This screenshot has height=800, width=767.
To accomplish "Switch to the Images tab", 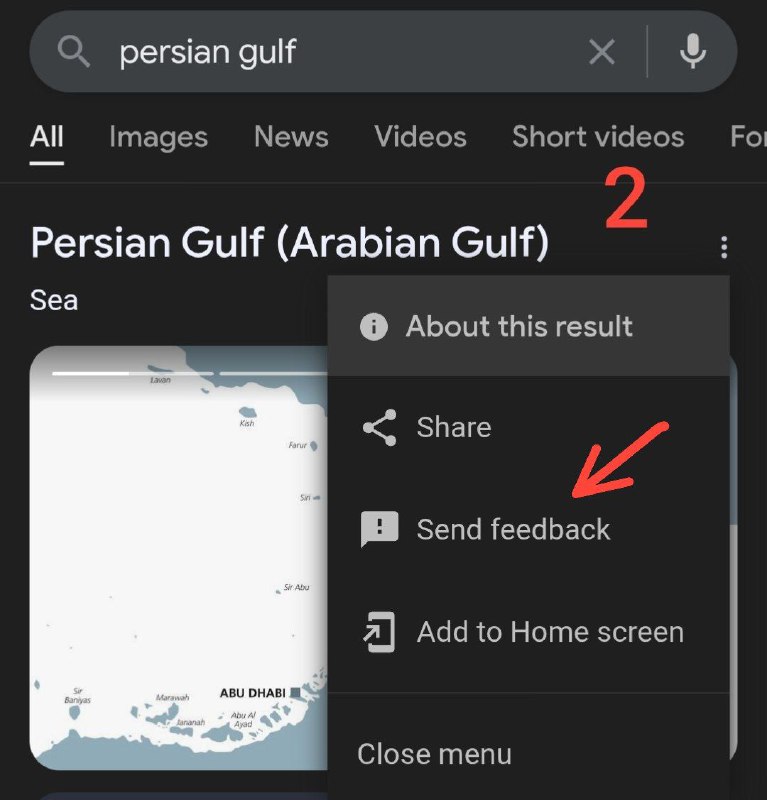I will coord(158,137).
